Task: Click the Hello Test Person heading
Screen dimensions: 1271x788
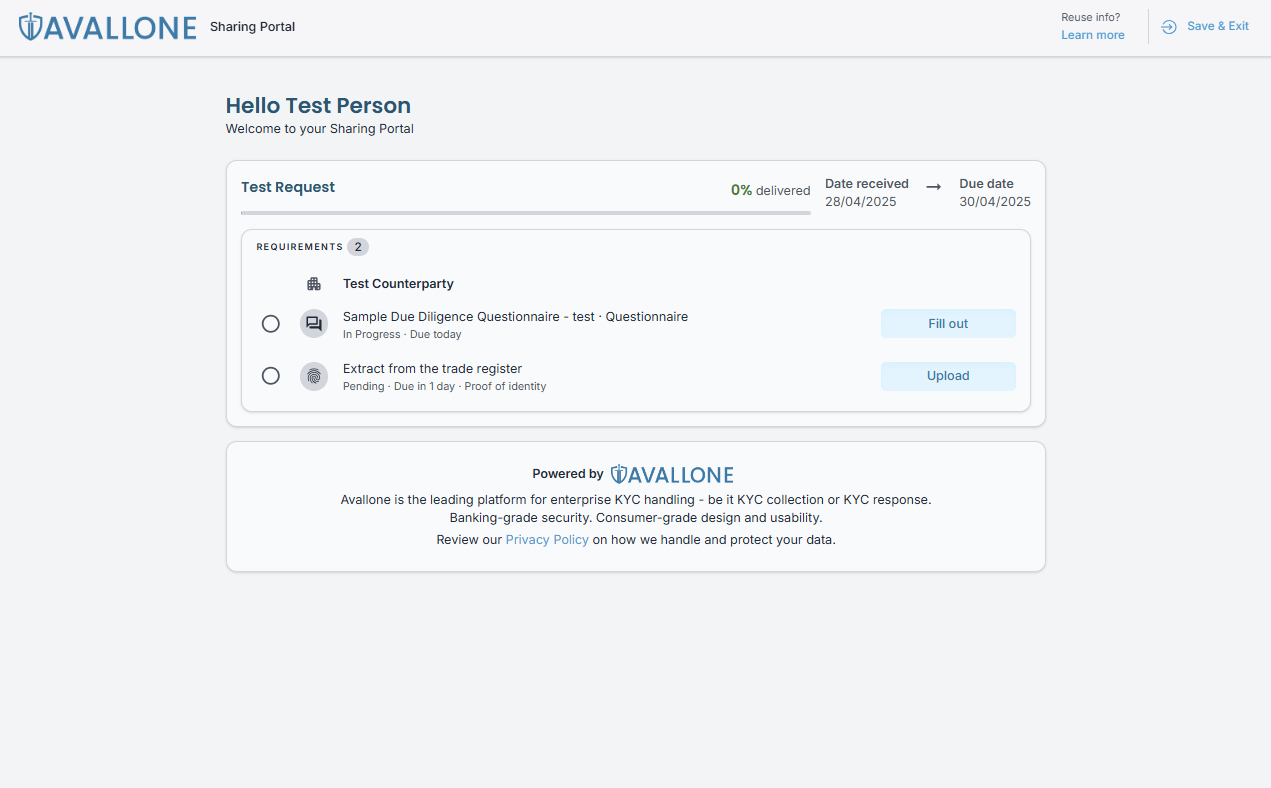Action: pos(318,106)
